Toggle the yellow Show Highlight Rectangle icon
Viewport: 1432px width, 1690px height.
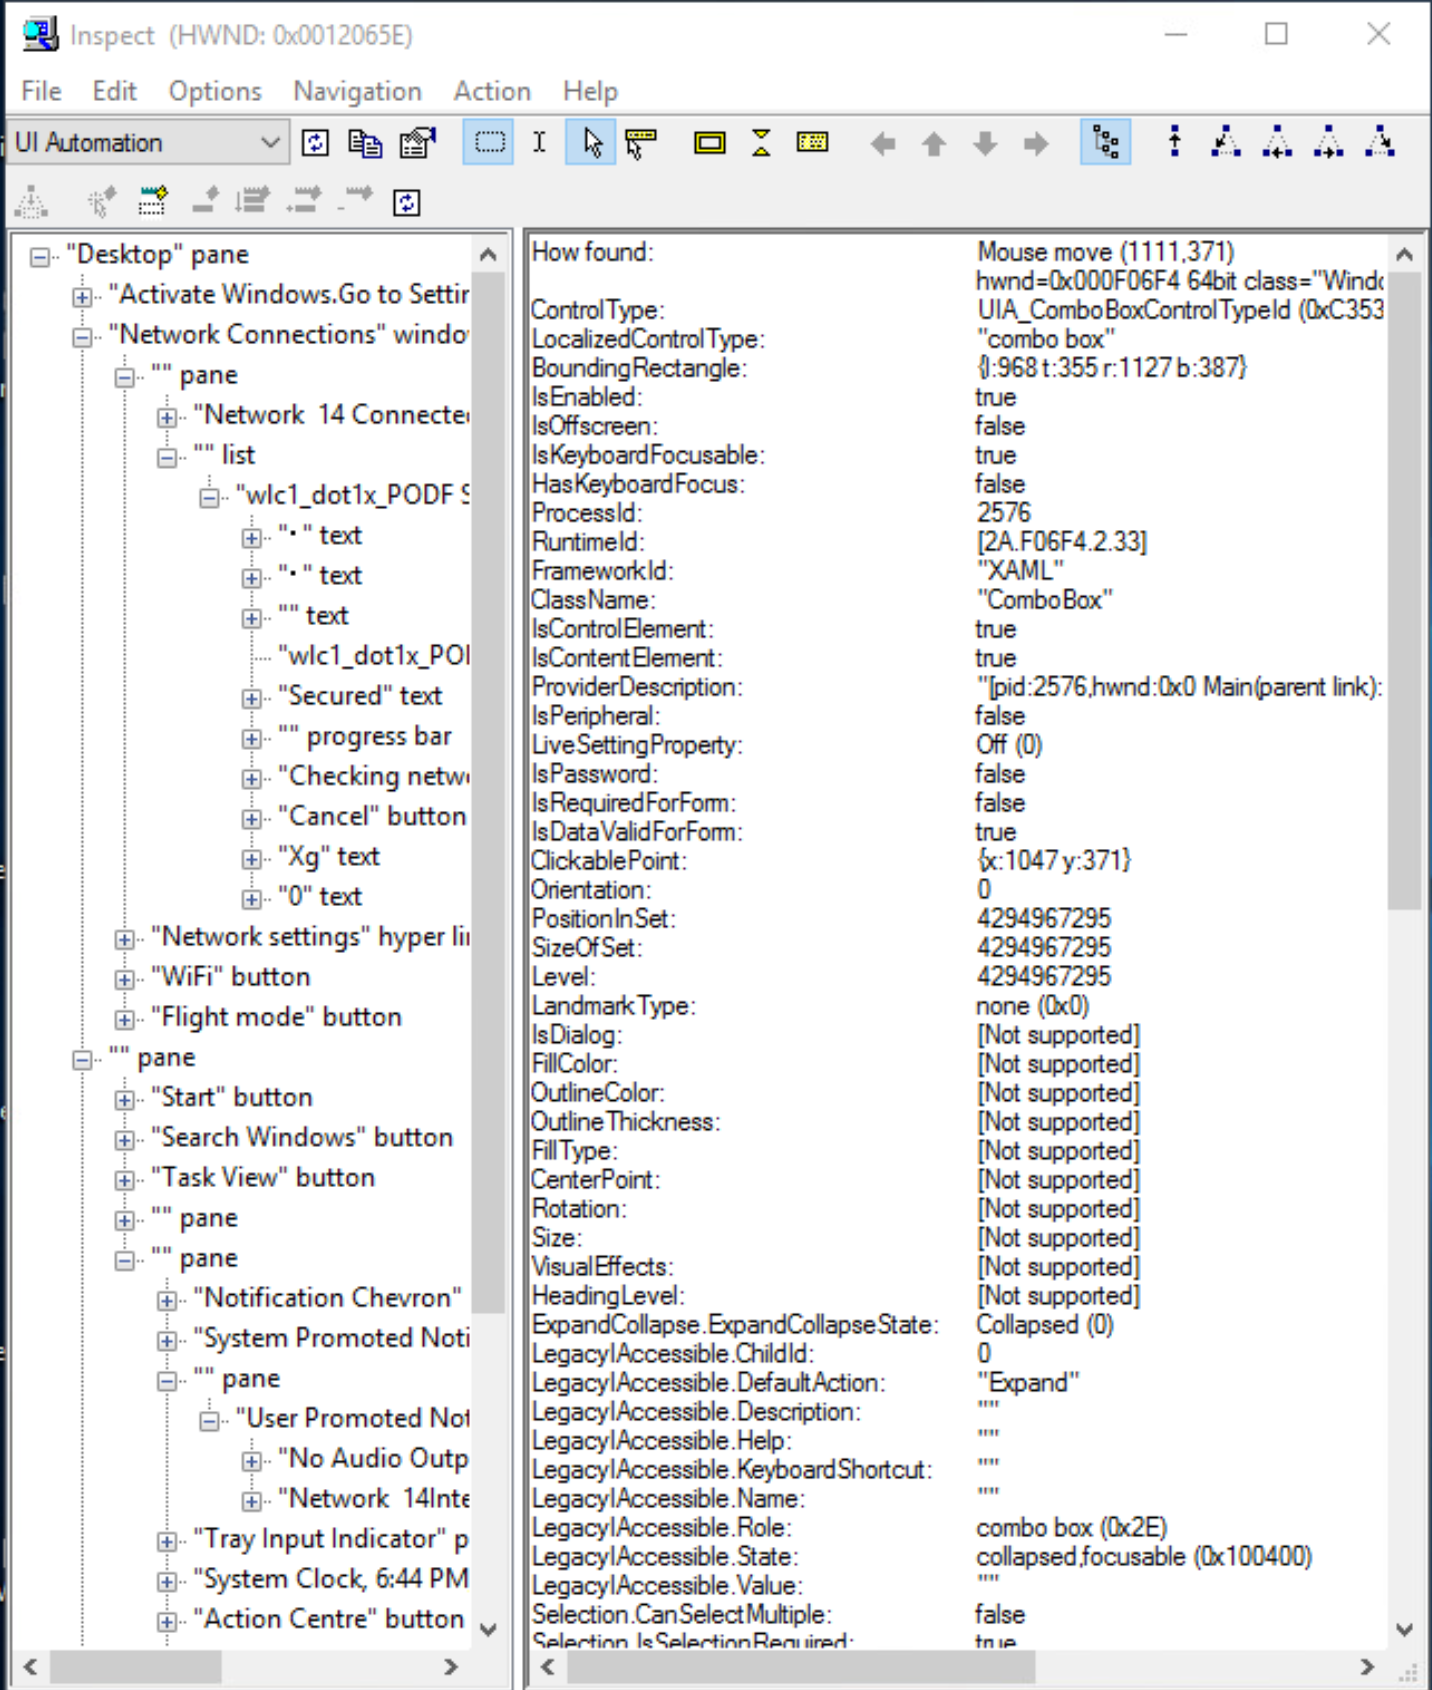click(x=710, y=143)
